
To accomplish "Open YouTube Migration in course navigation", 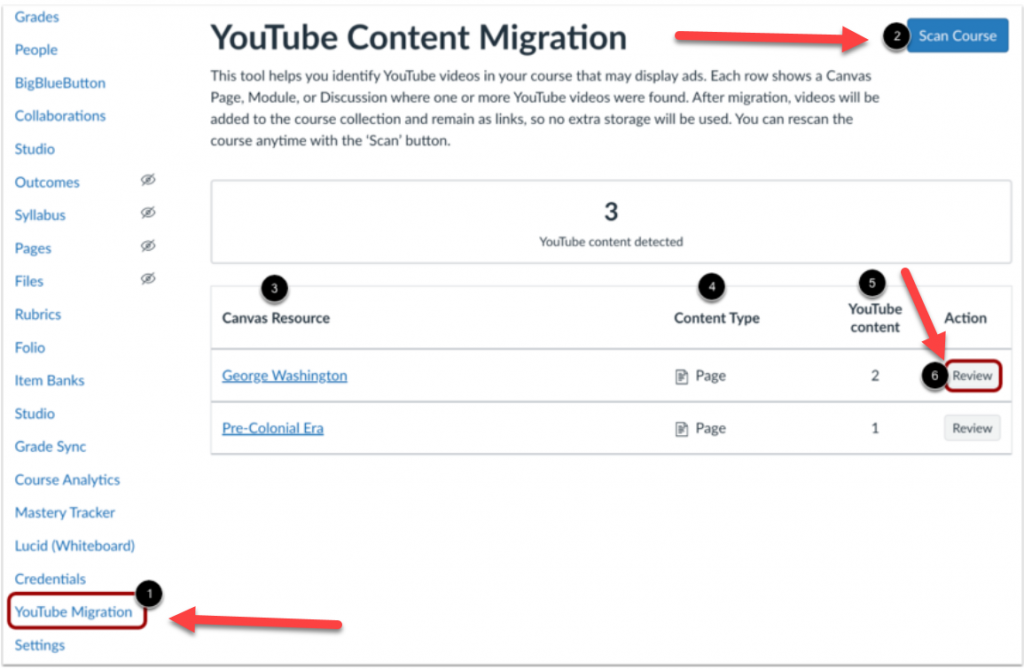I will (x=74, y=612).
